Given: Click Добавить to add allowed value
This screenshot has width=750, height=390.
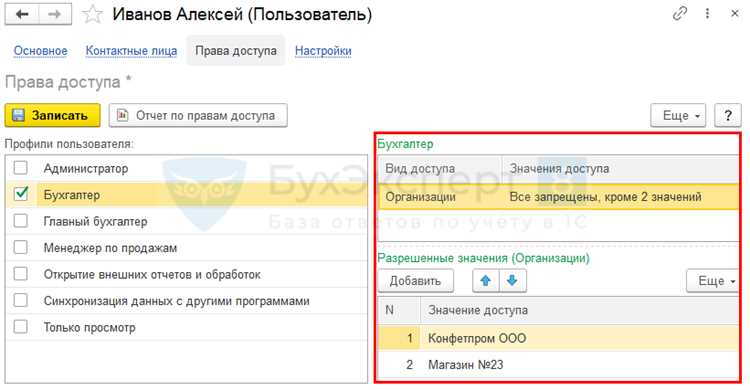Looking at the screenshot, I should (x=415, y=280).
